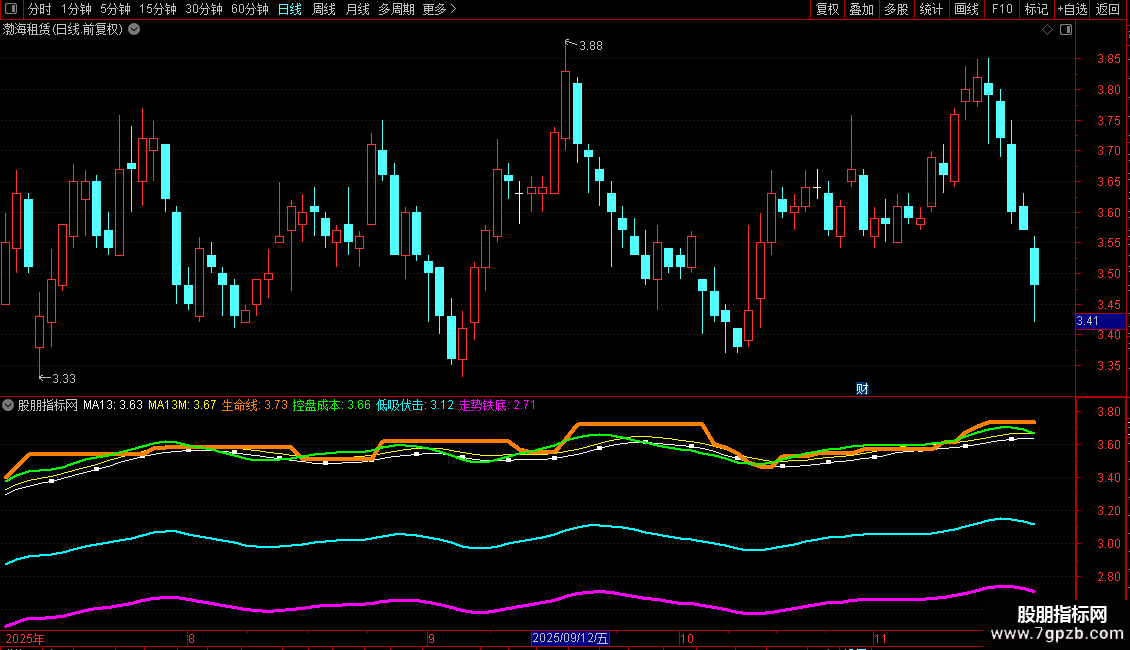
Task: Open the 标记 marker tool
Action: click(1036, 9)
